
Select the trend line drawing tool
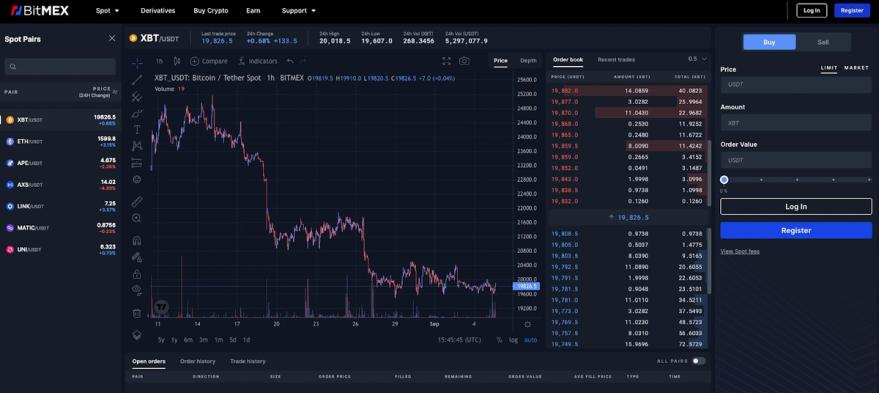[137, 80]
